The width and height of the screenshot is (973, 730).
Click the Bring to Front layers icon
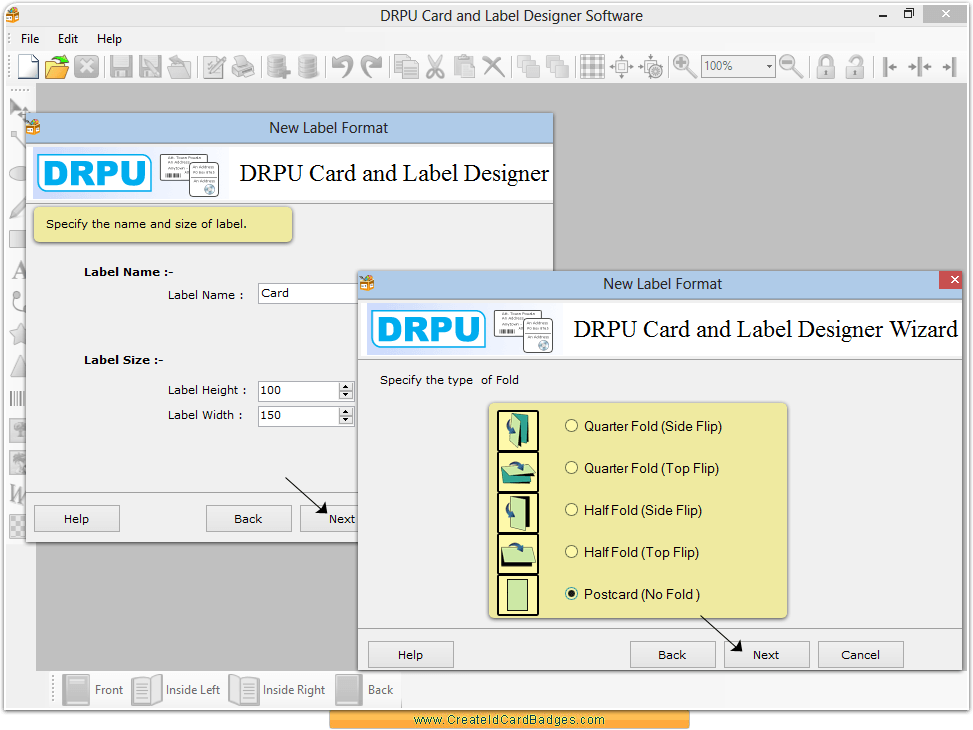(528, 66)
